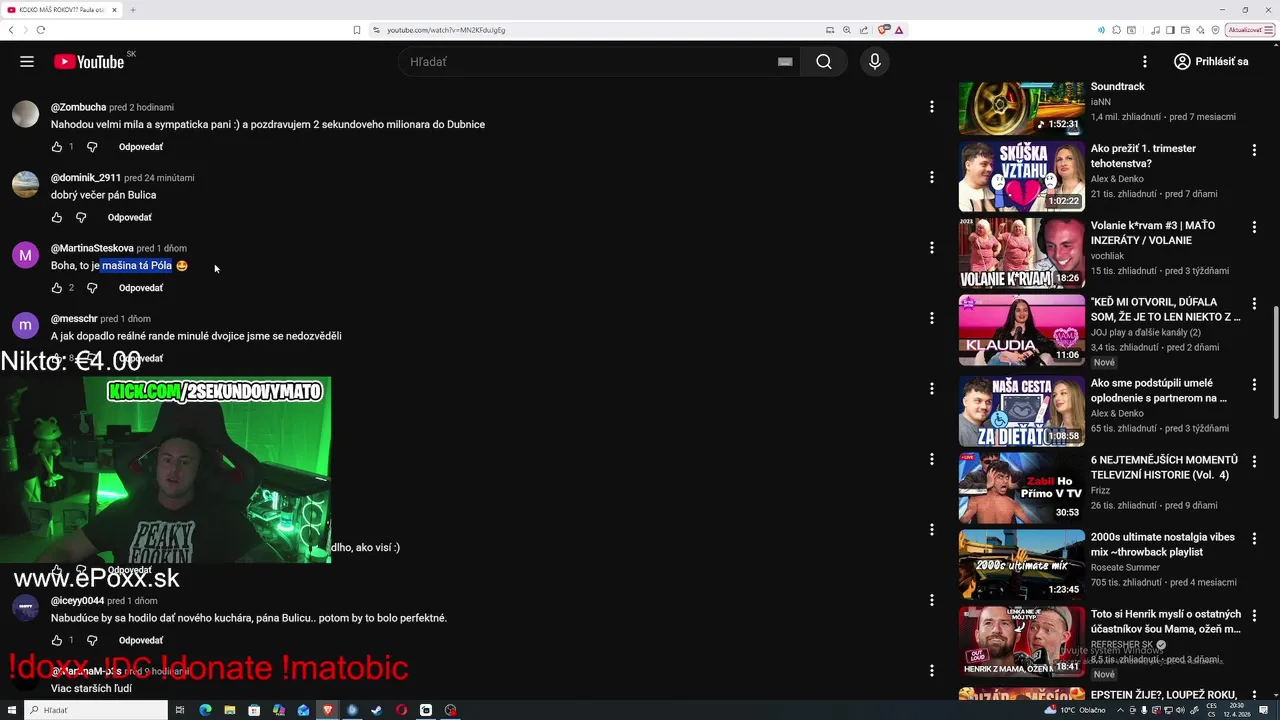Open @Zombucha channel from username
Image resolution: width=1280 pixels, height=720 pixels.
point(78,107)
